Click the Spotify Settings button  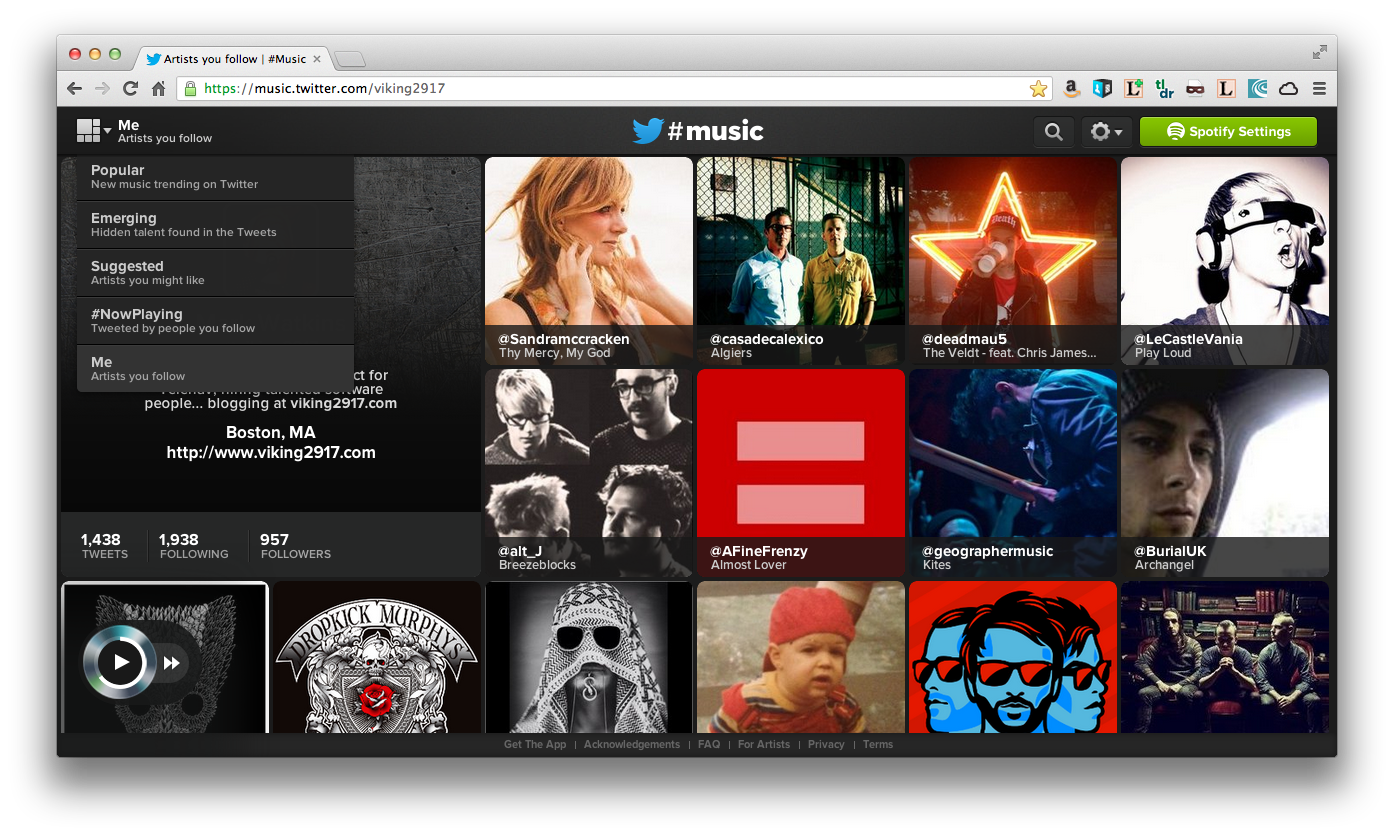(1228, 132)
